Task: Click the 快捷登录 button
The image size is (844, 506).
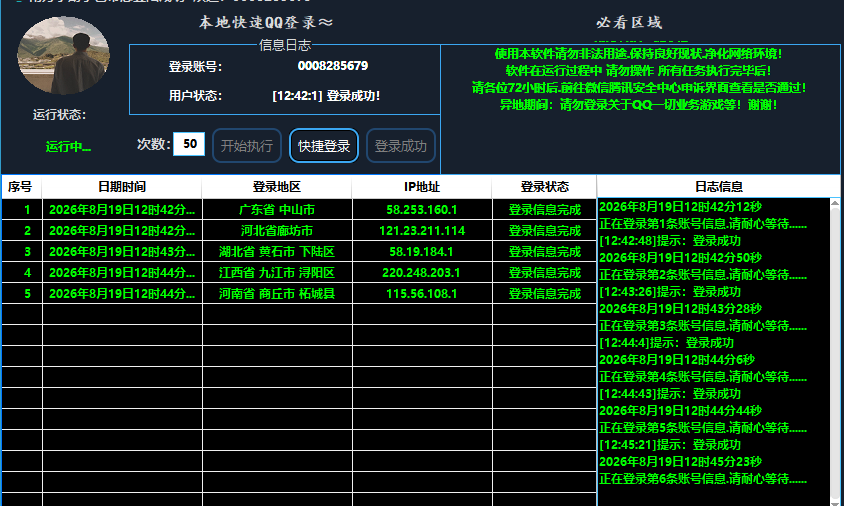Action: (x=323, y=145)
